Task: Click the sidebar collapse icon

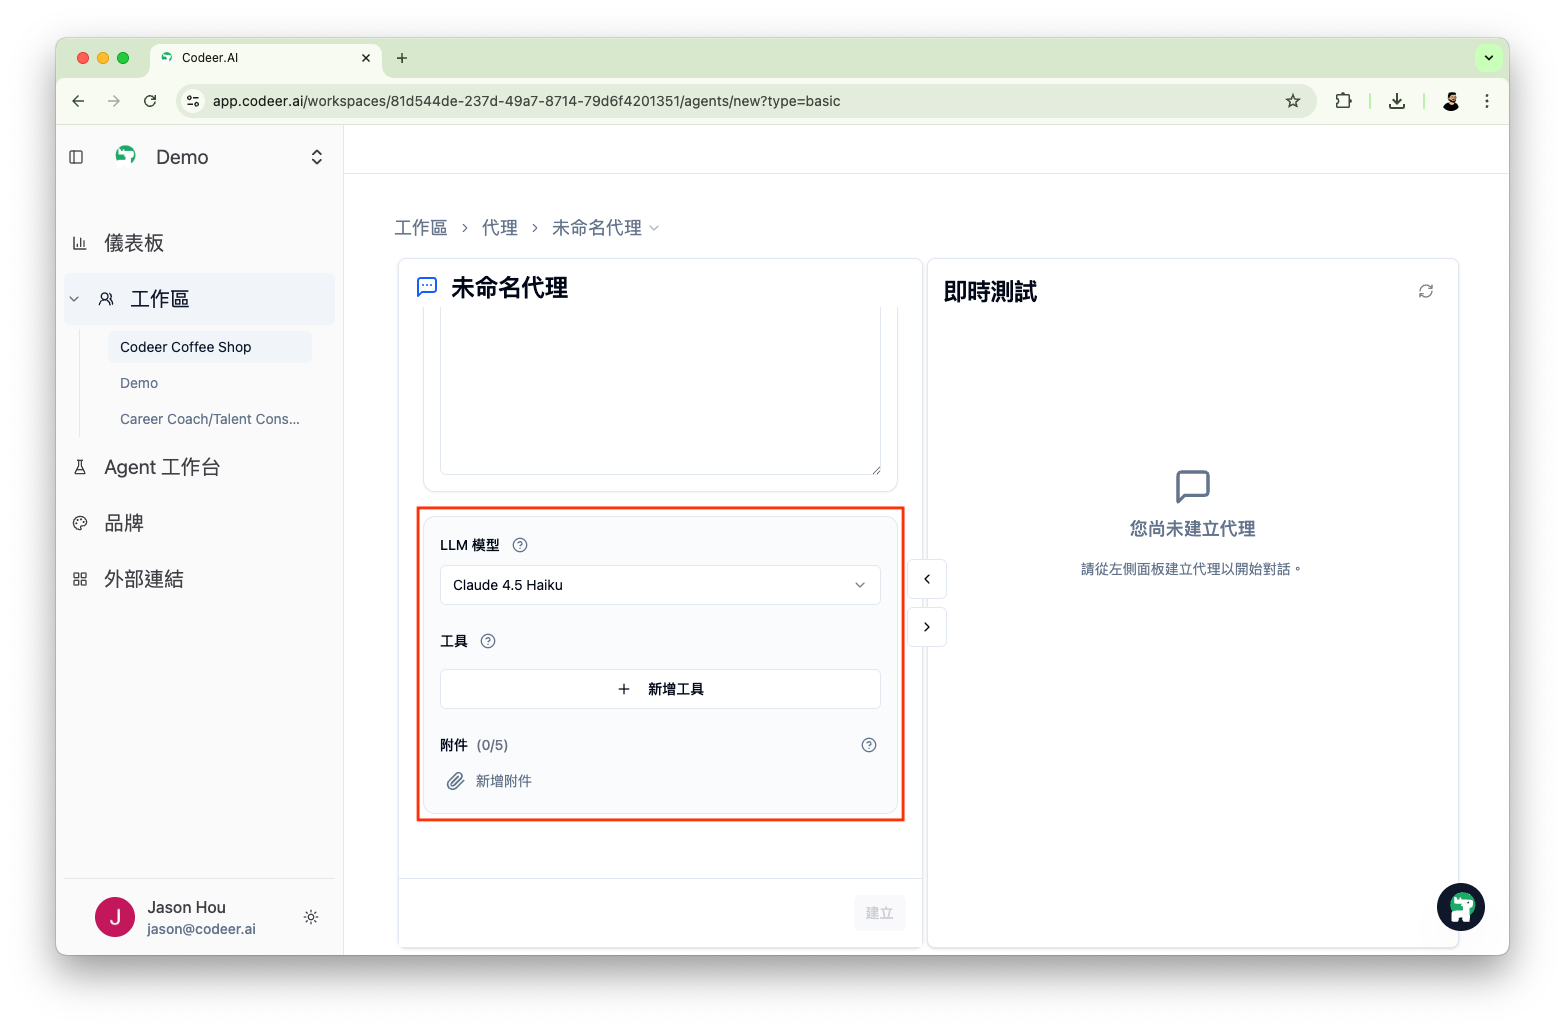Action: [76, 157]
